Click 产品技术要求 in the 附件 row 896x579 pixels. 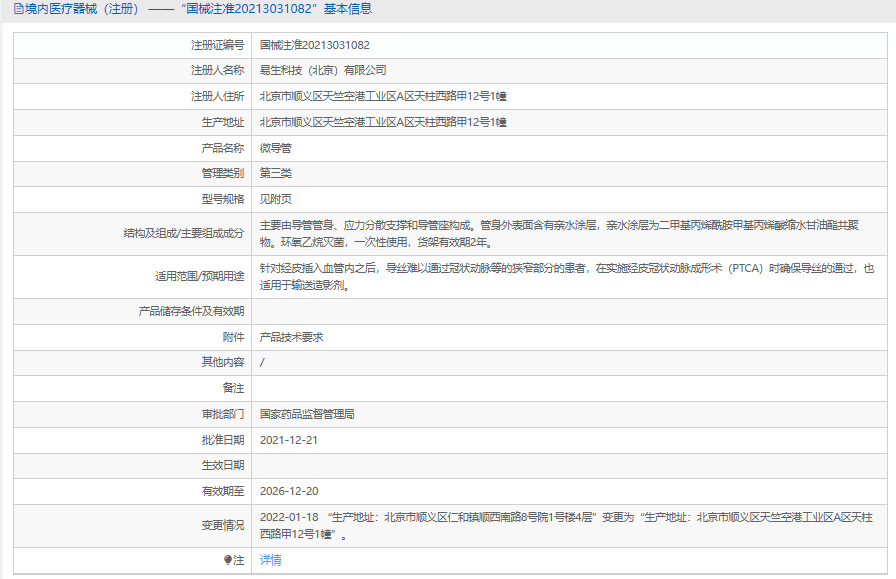pyautogui.click(x=291, y=337)
